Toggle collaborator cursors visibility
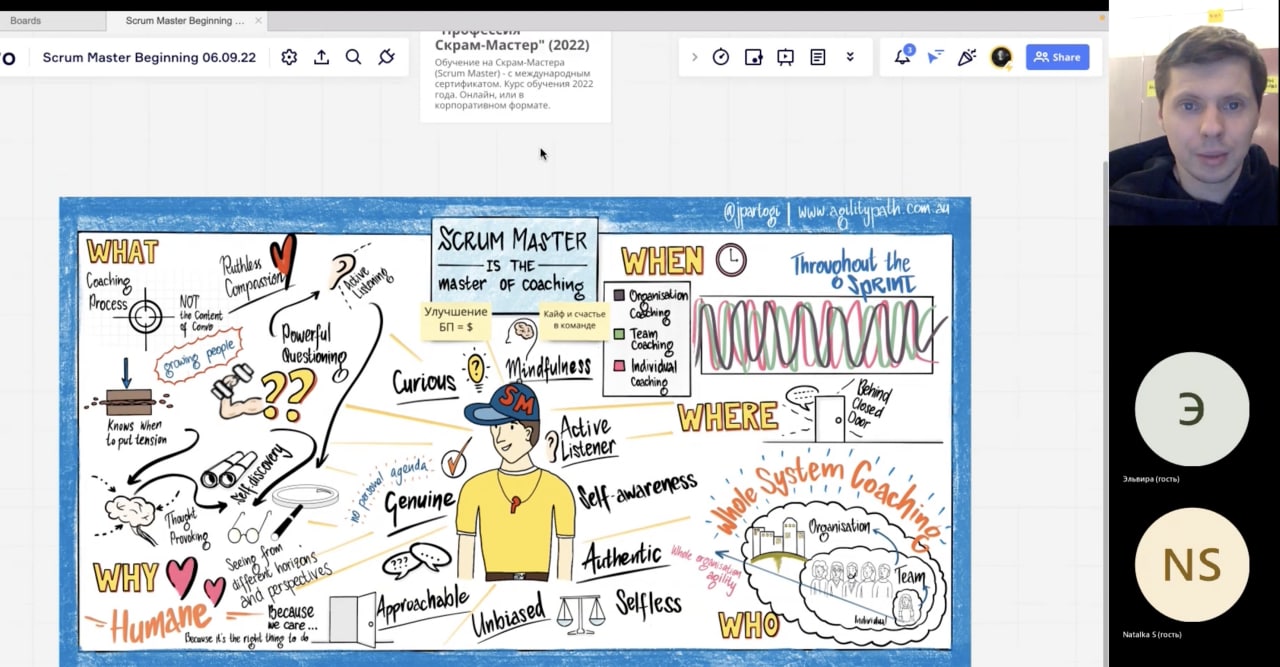This screenshot has height=667, width=1280. [934, 57]
